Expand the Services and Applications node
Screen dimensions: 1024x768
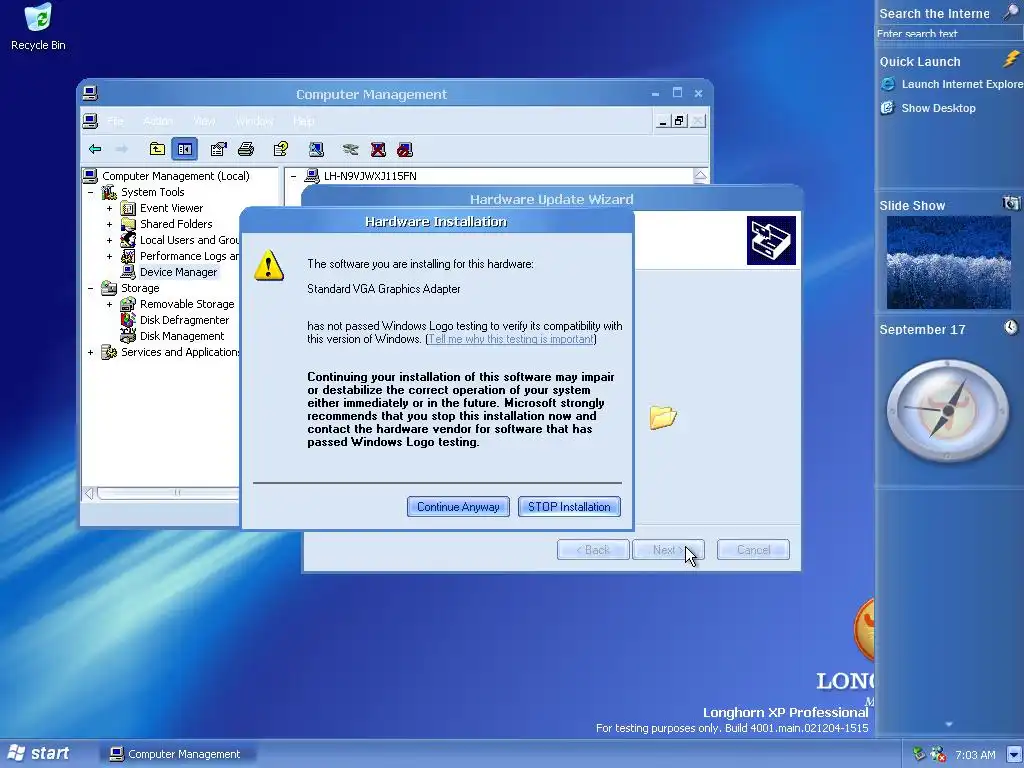pyautogui.click(x=90, y=353)
